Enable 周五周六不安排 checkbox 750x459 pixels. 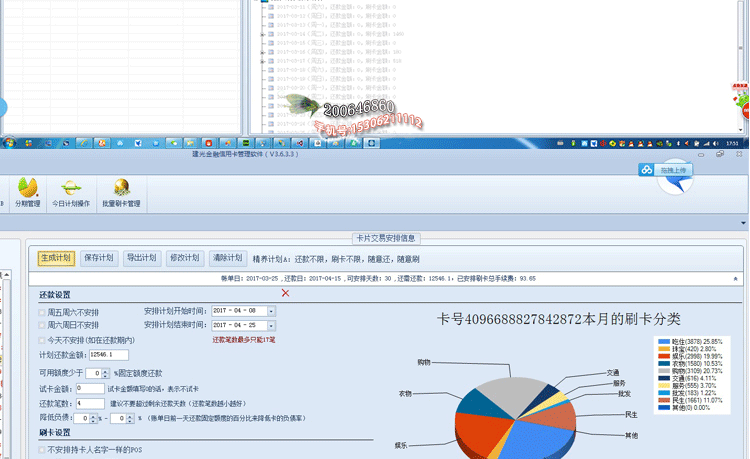tap(42, 312)
